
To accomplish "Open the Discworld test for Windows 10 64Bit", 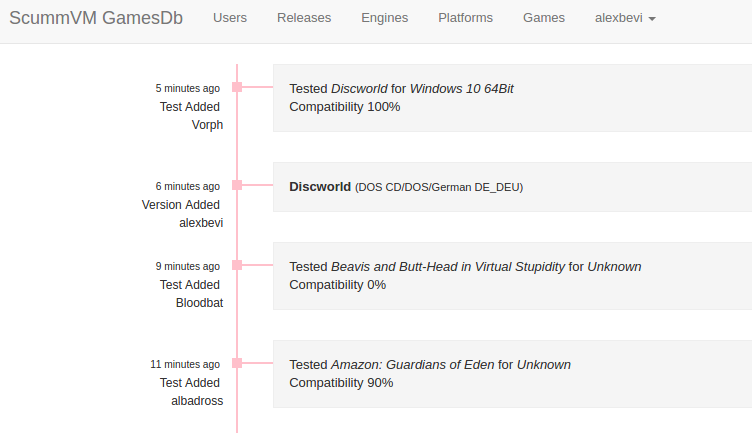I will (x=512, y=98).
